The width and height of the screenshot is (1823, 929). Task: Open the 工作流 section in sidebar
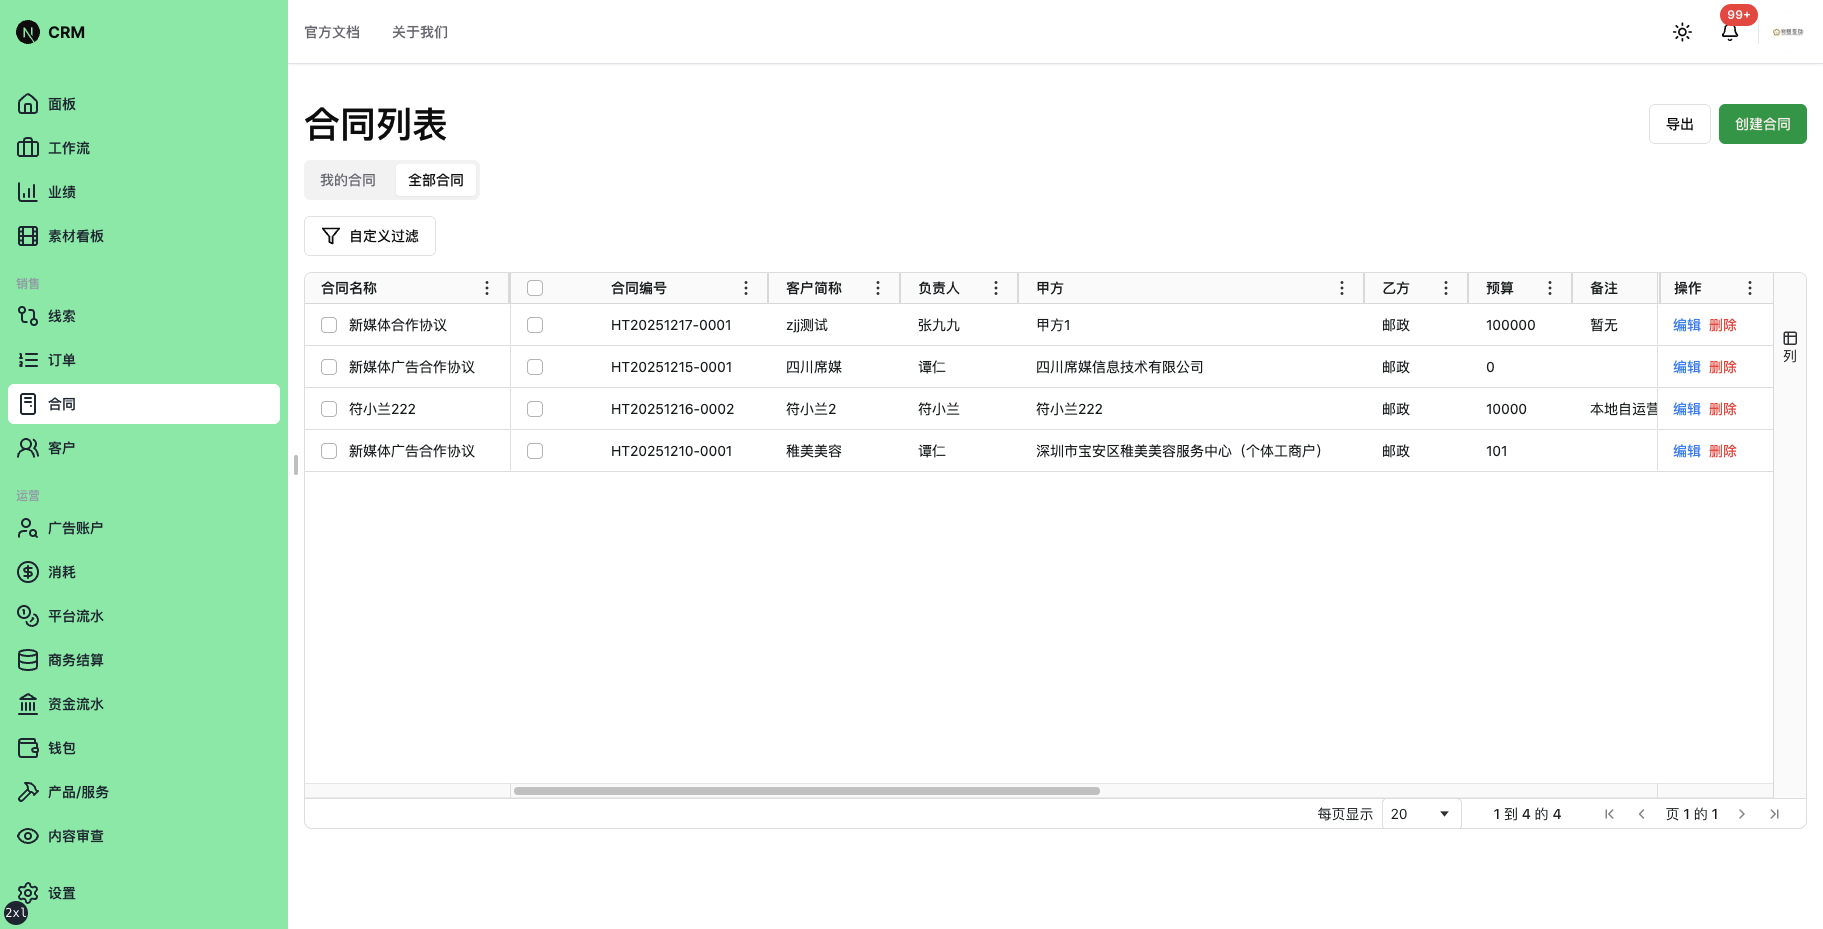pyautogui.click(x=67, y=147)
